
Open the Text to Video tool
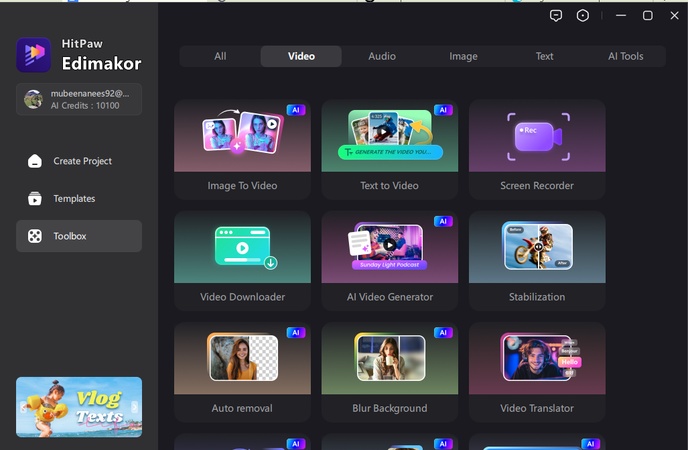tap(390, 149)
